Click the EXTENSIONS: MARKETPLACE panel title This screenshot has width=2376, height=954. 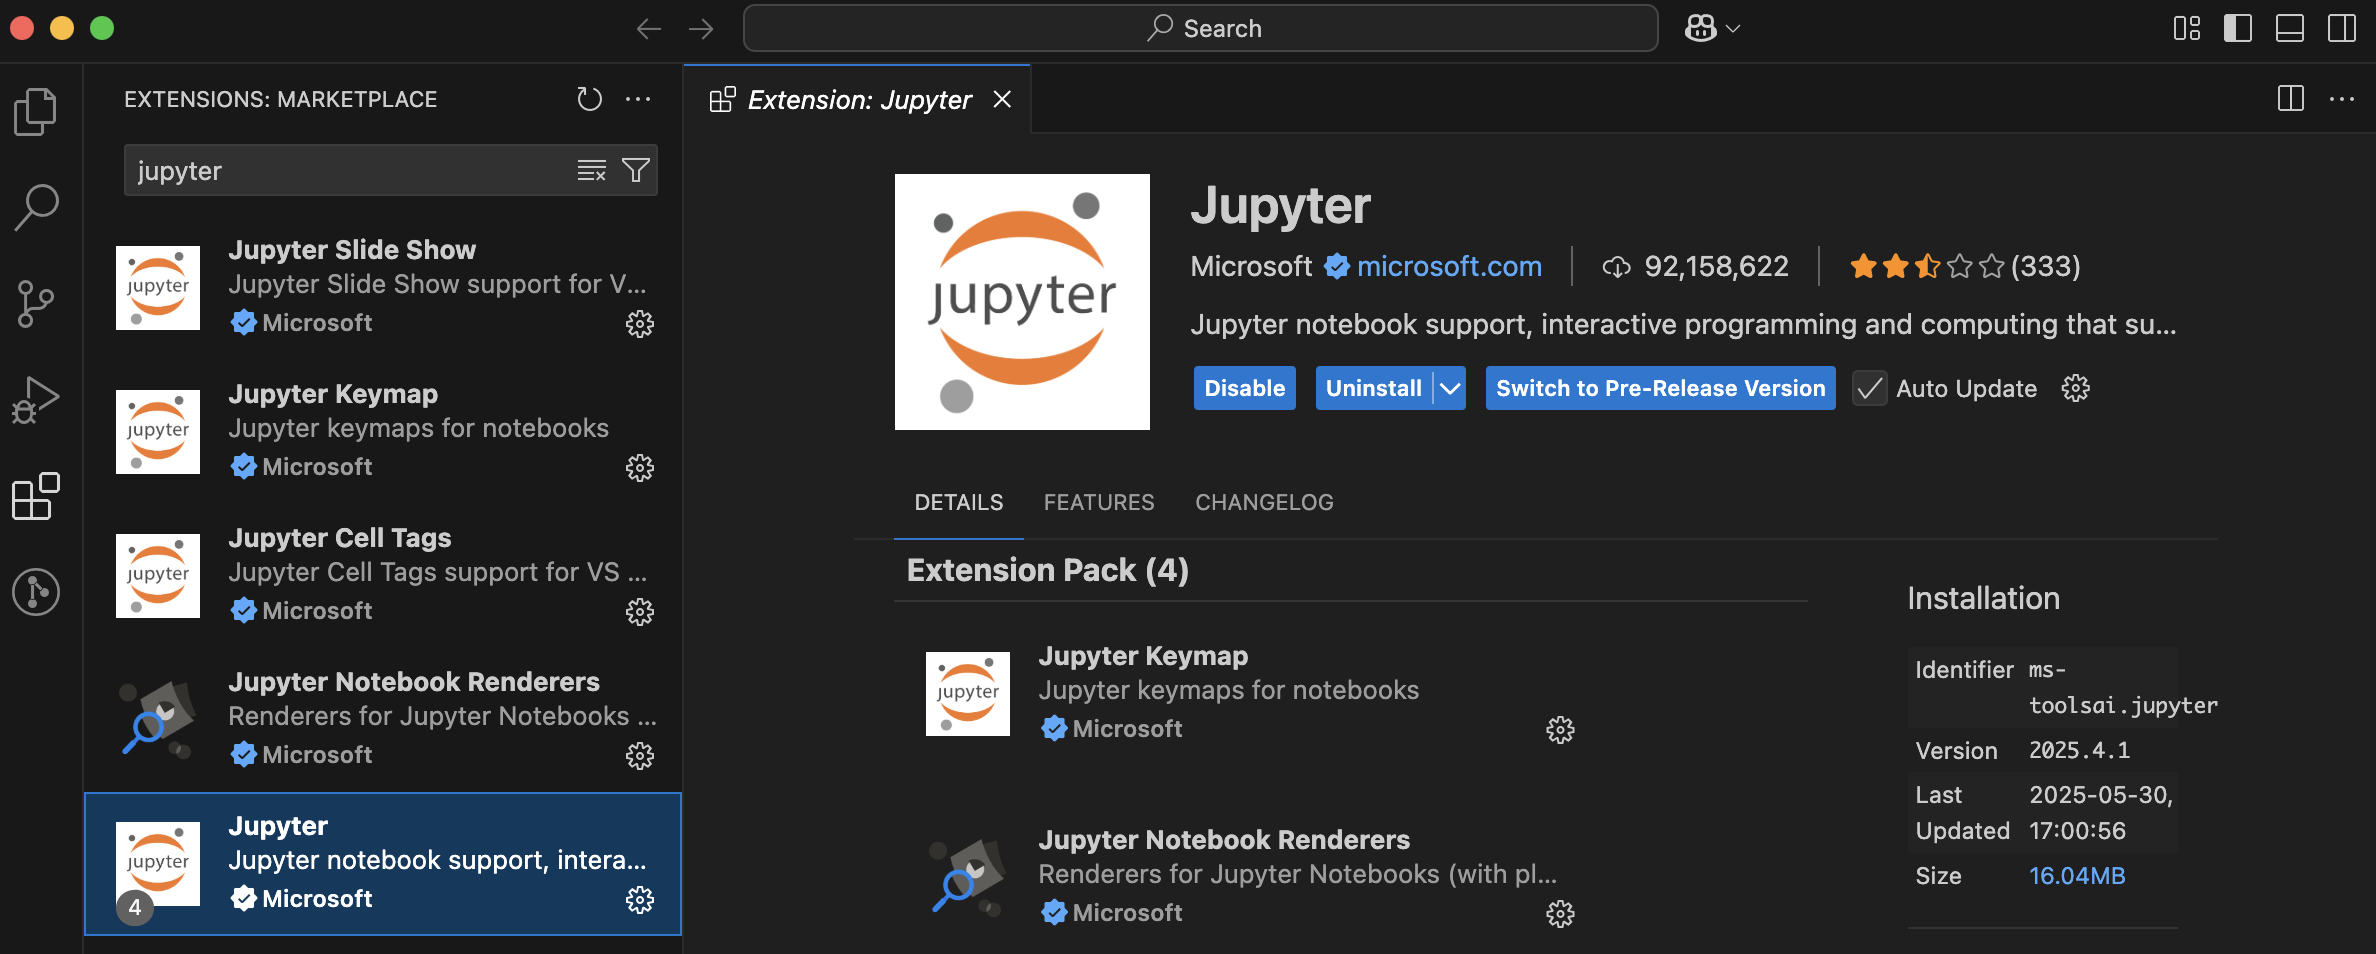tap(280, 99)
